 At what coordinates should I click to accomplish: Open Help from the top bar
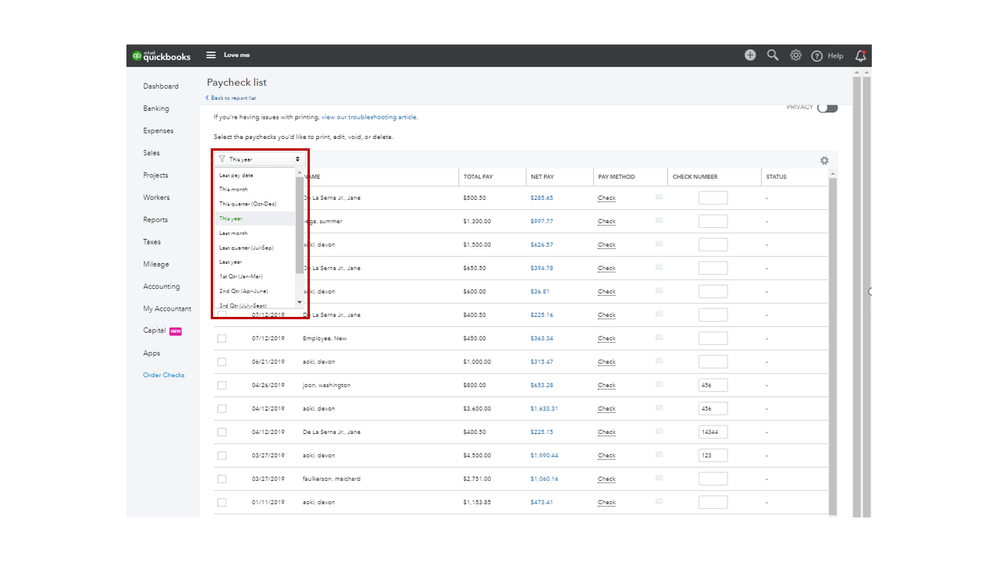828,56
